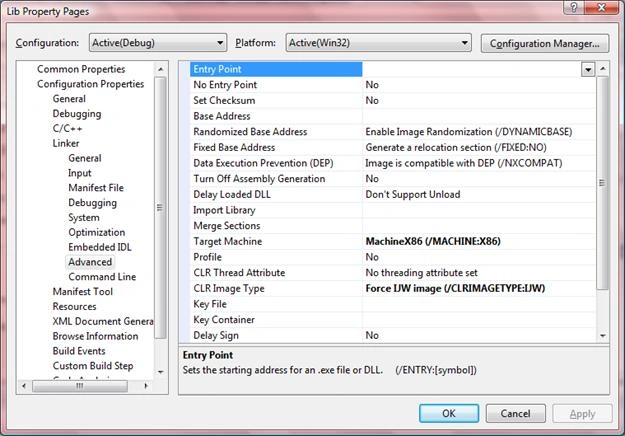Select Debugging under the Linker node

[x=92, y=202]
